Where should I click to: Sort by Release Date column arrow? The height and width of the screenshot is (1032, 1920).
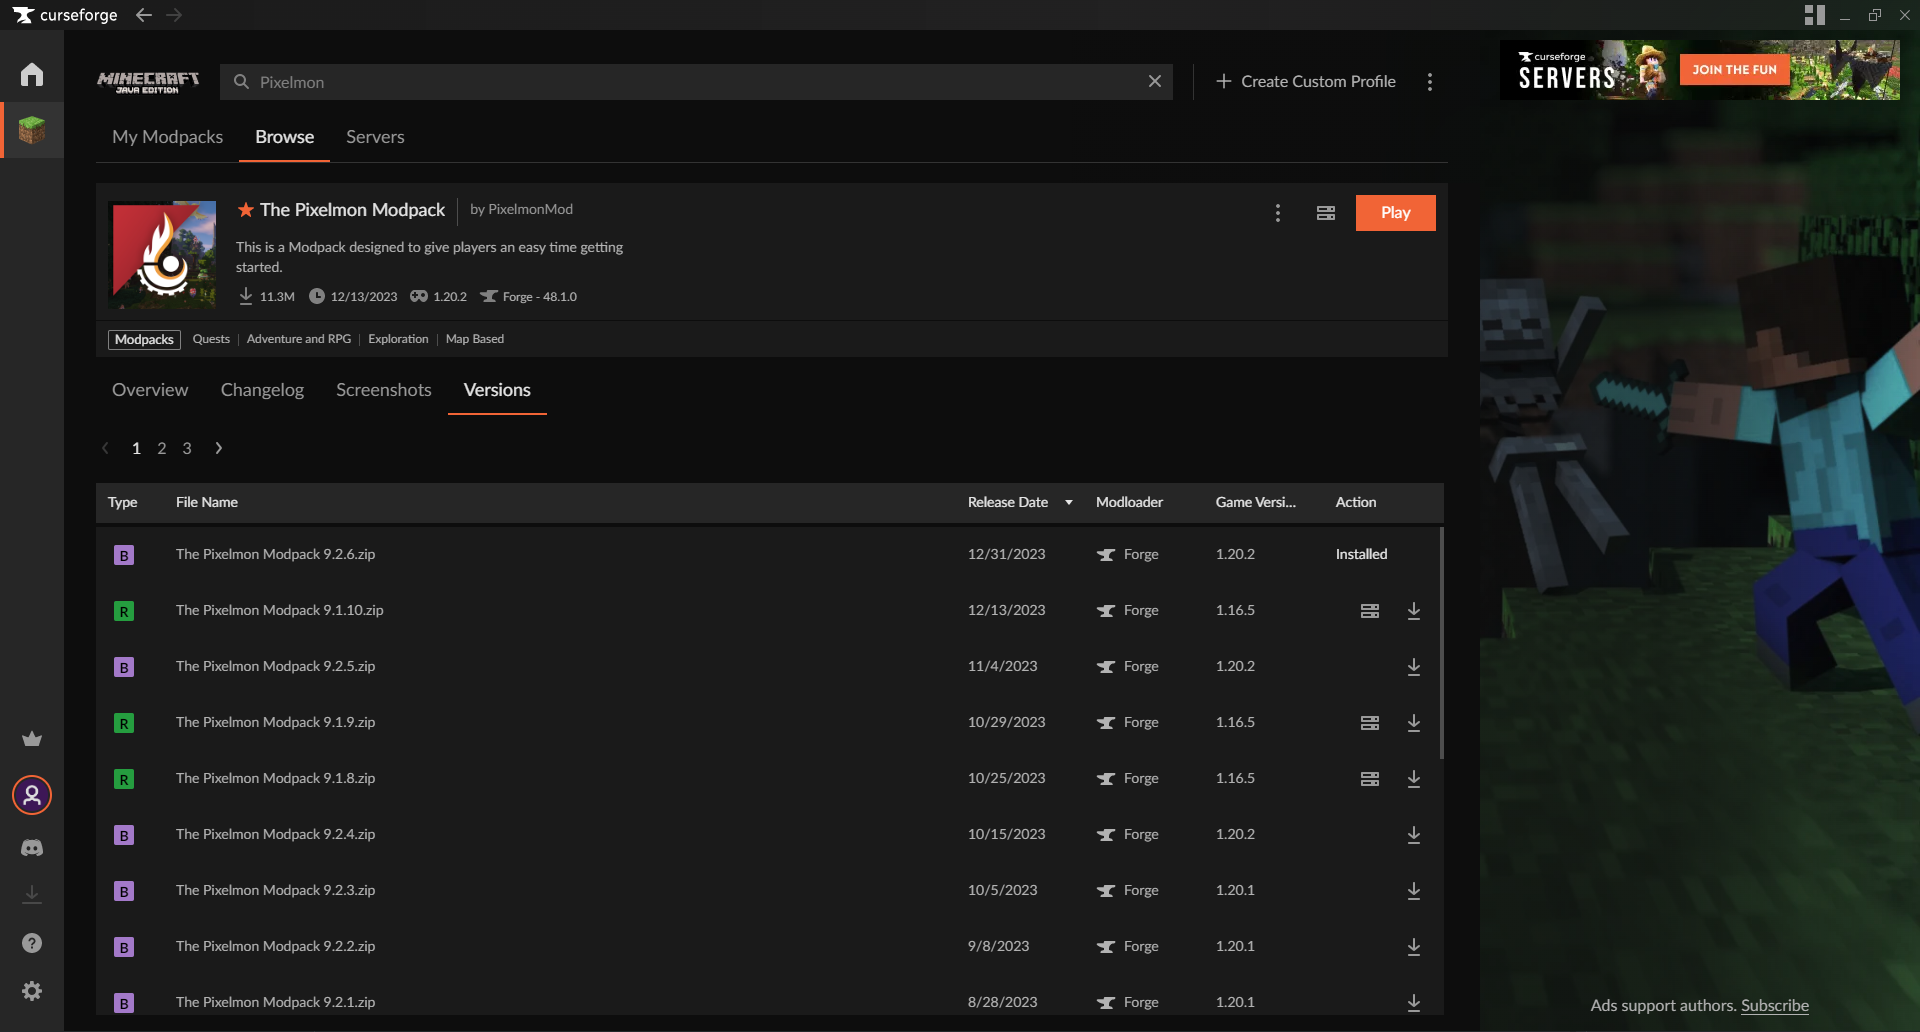[x=1068, y=503]
